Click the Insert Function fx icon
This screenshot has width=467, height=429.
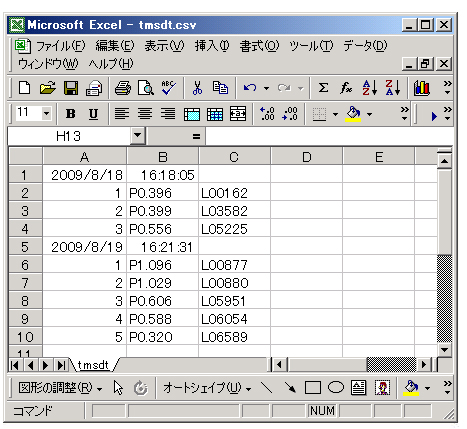[x=346, y=88]
